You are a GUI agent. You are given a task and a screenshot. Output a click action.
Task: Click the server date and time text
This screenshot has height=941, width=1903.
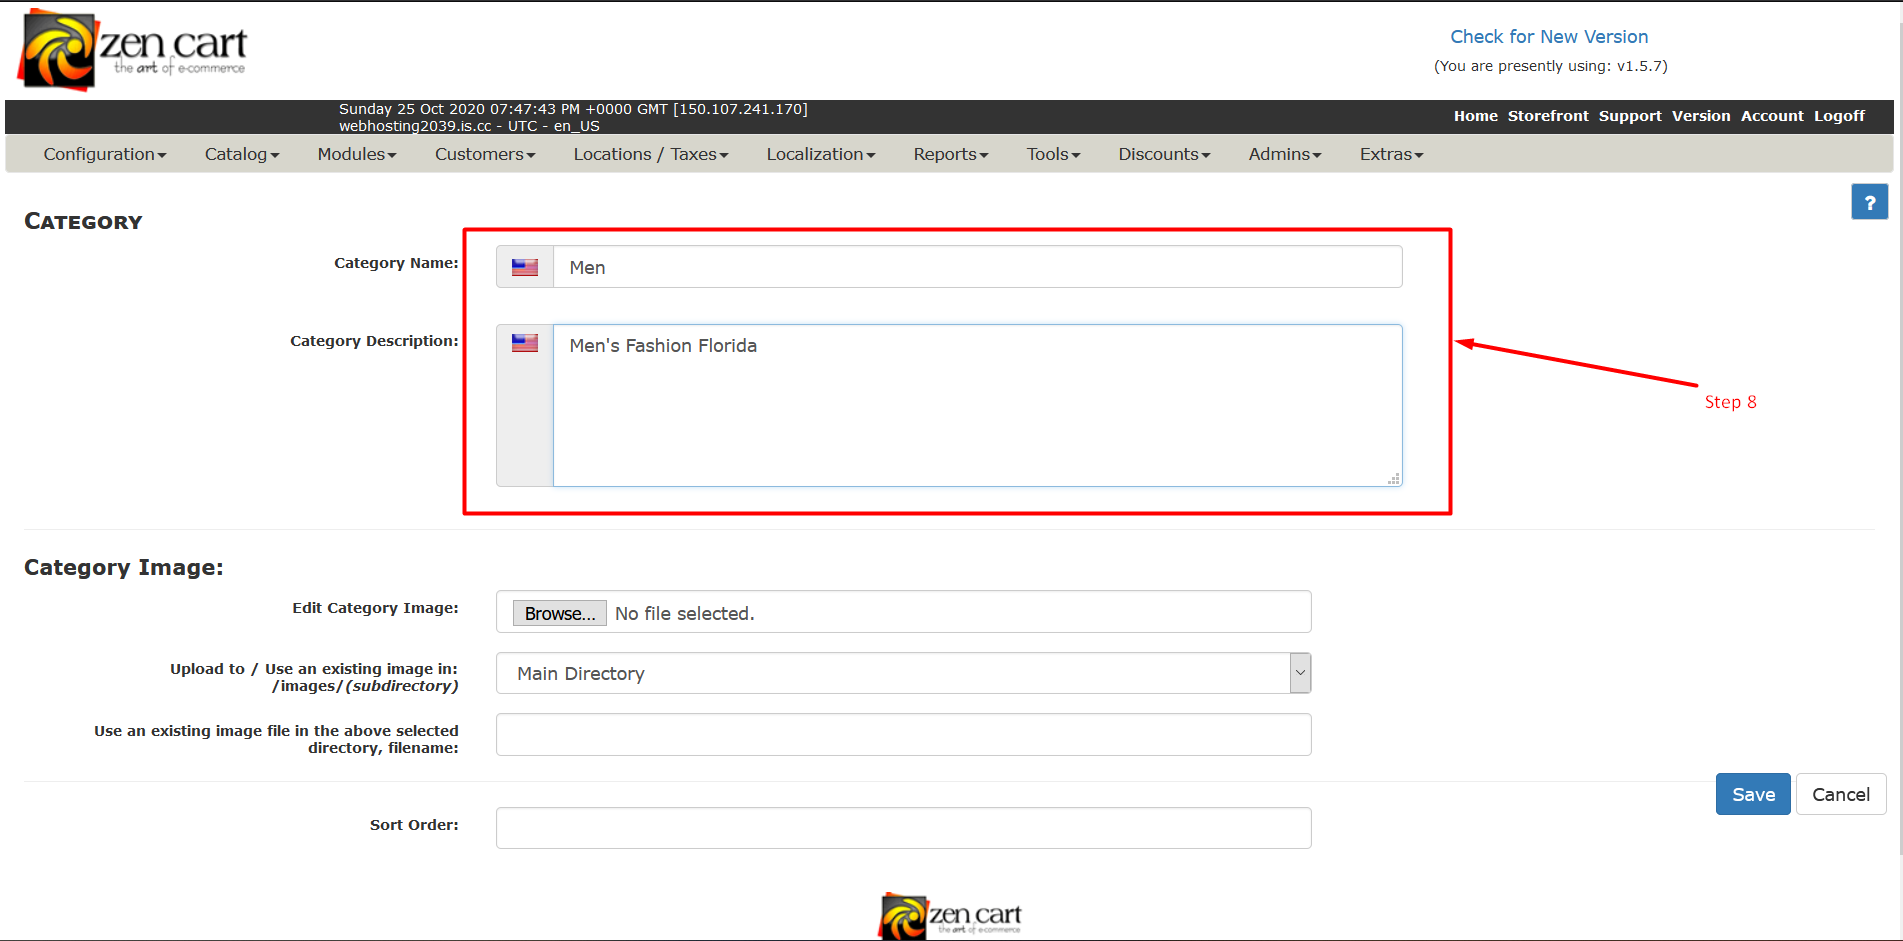(573, 109)
